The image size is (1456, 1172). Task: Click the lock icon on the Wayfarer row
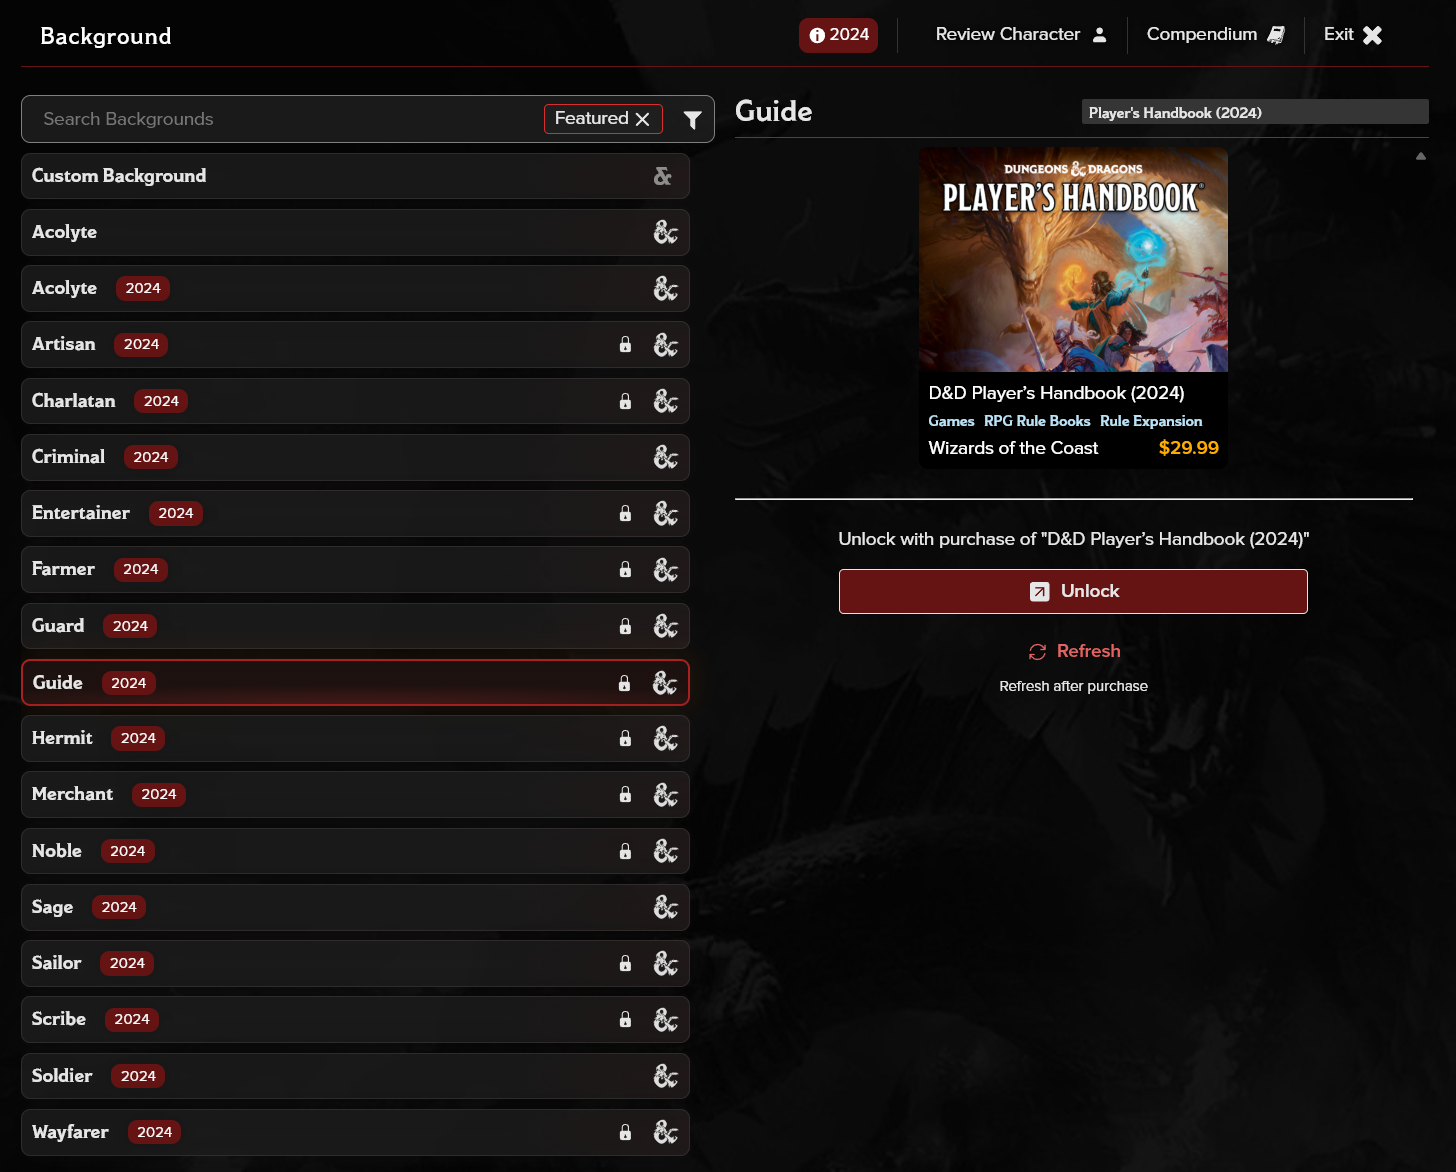[625, 1132]
